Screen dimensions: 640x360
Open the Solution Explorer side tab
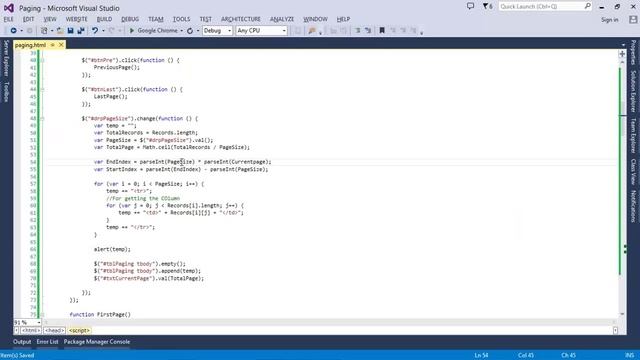633,91
